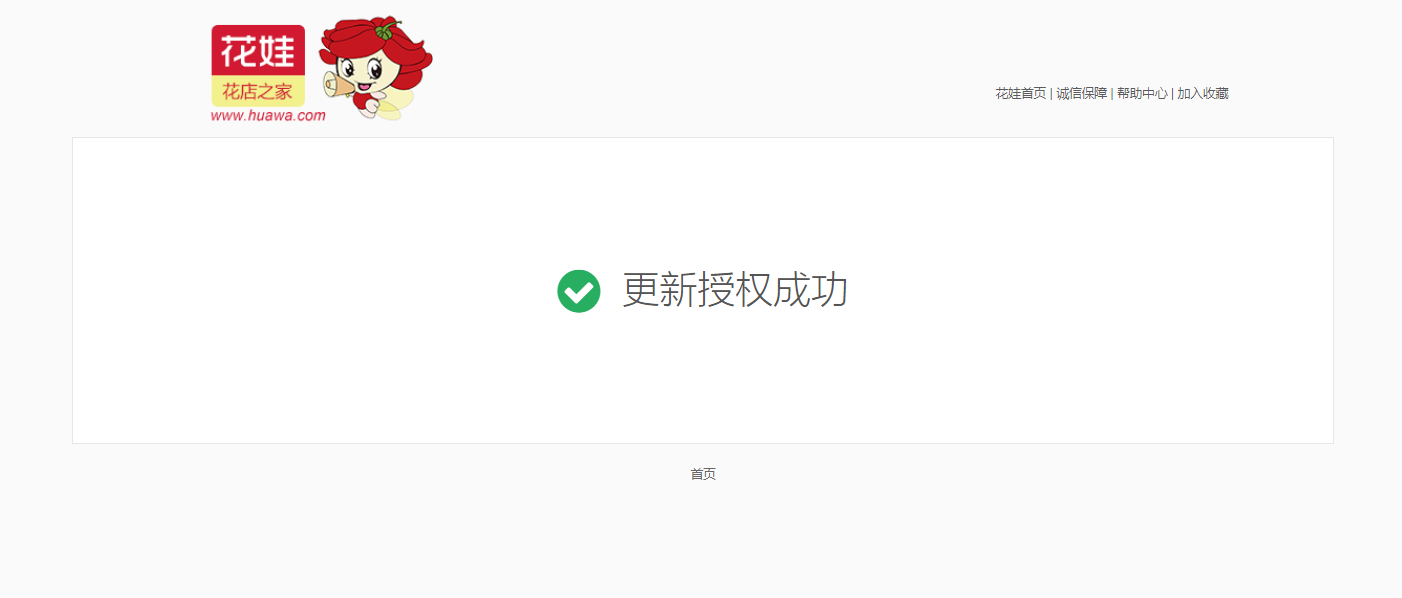The width and height of the screenshot is (1402, 598).
Task: Click the mascot's yellow wing
Action: coord(397,103)
